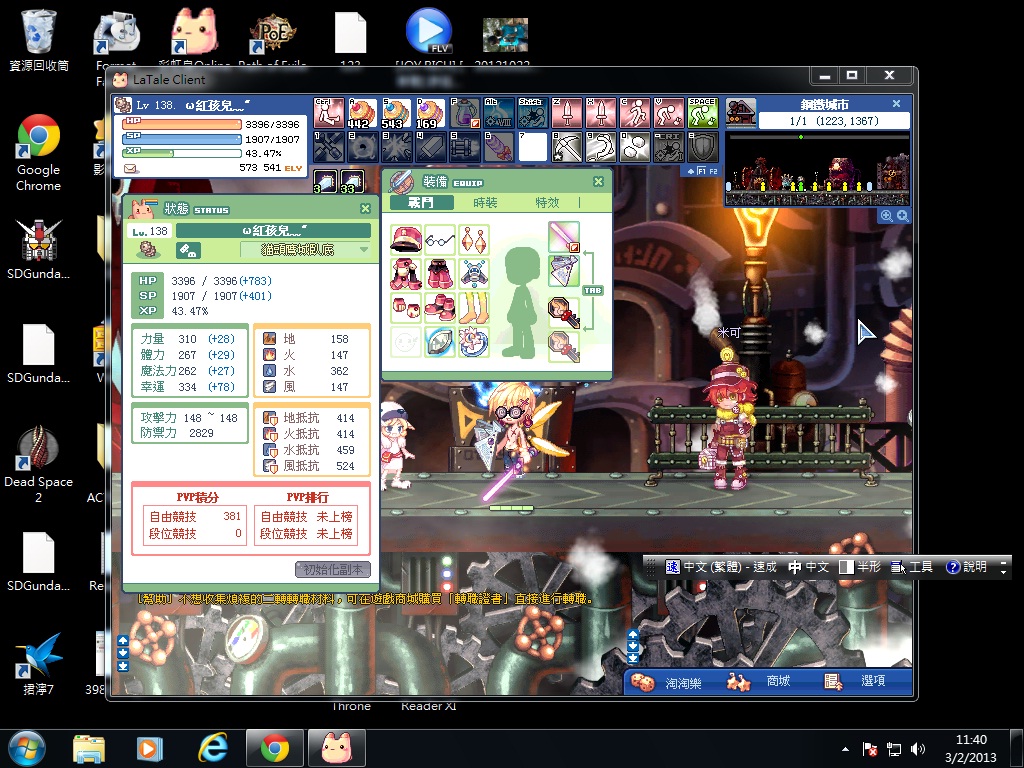
Task: Click the buff icon showing number 3
Action: click(x=325, y=181)
